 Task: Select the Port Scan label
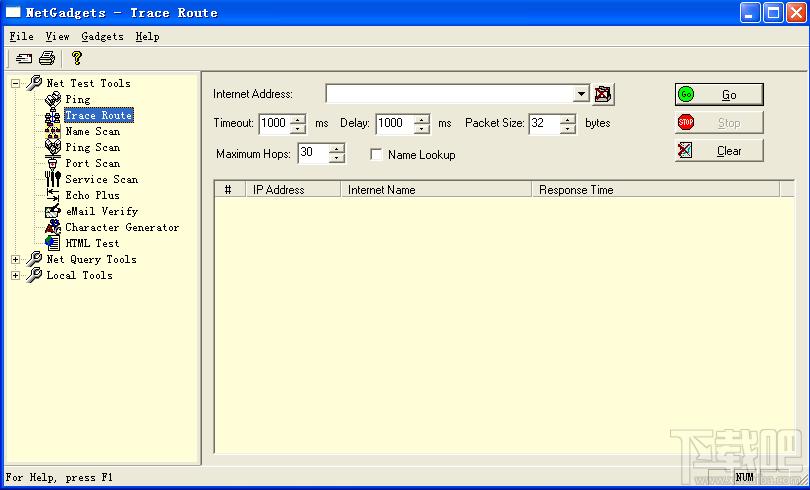pos(92,163)
